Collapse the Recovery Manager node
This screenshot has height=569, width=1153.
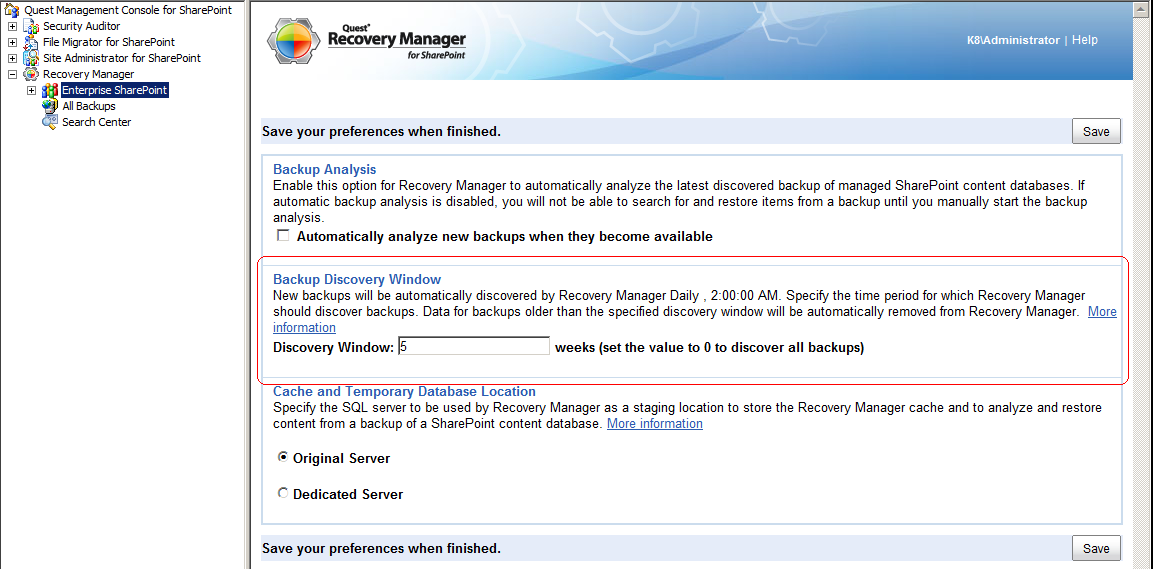click(13, 74)
